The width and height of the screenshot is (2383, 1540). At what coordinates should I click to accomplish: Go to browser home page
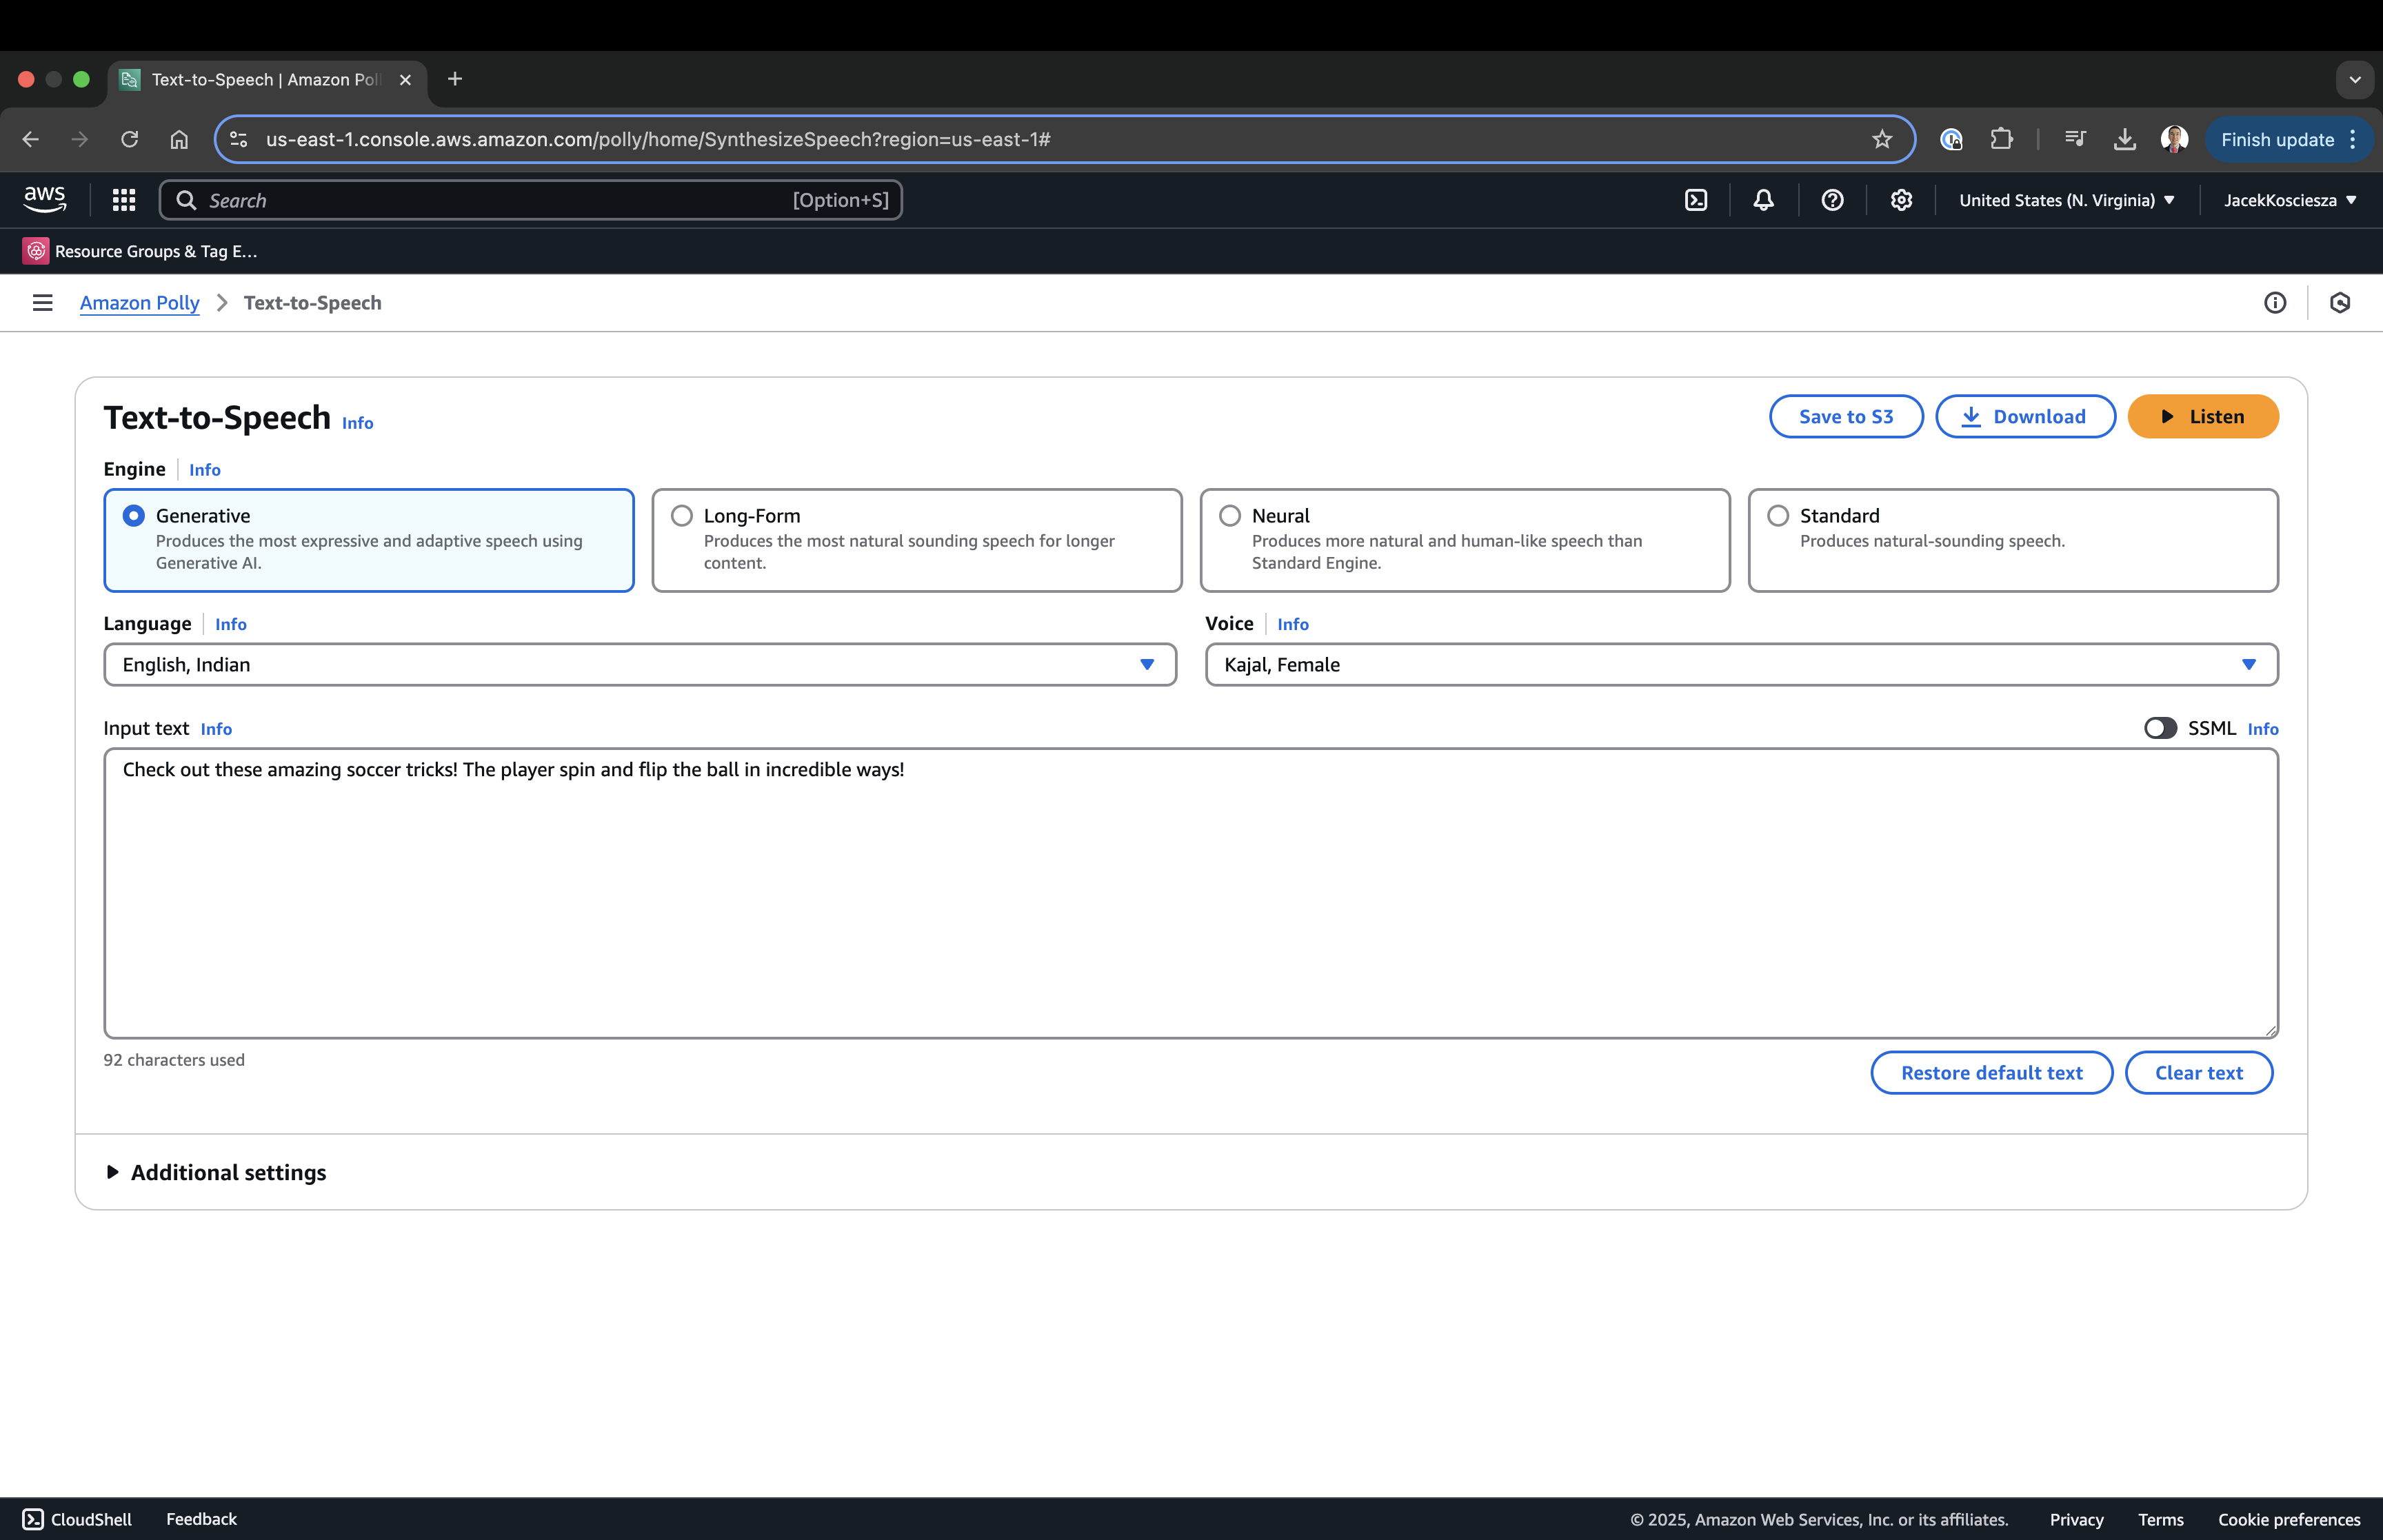click(x=179, y=139)
